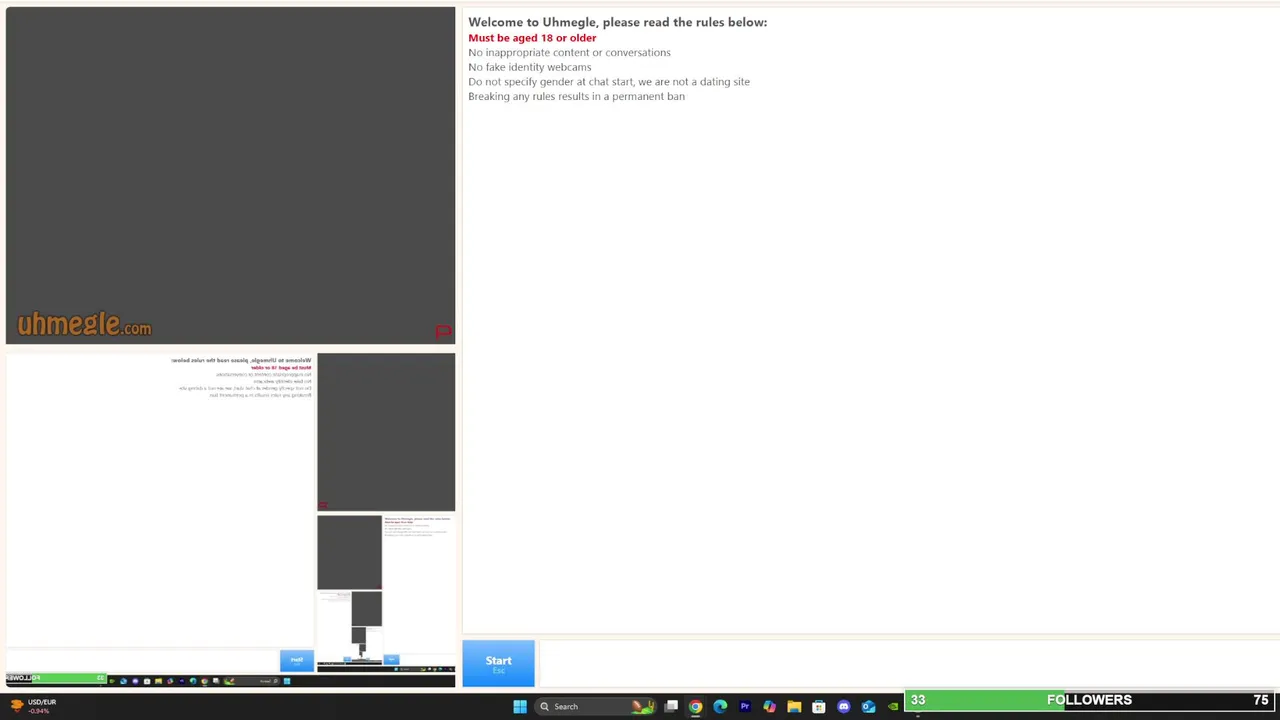The width and height of the screenshot is (1280, 720).
Task: Click the uhmegle.com logo
Action: point(84,324)
